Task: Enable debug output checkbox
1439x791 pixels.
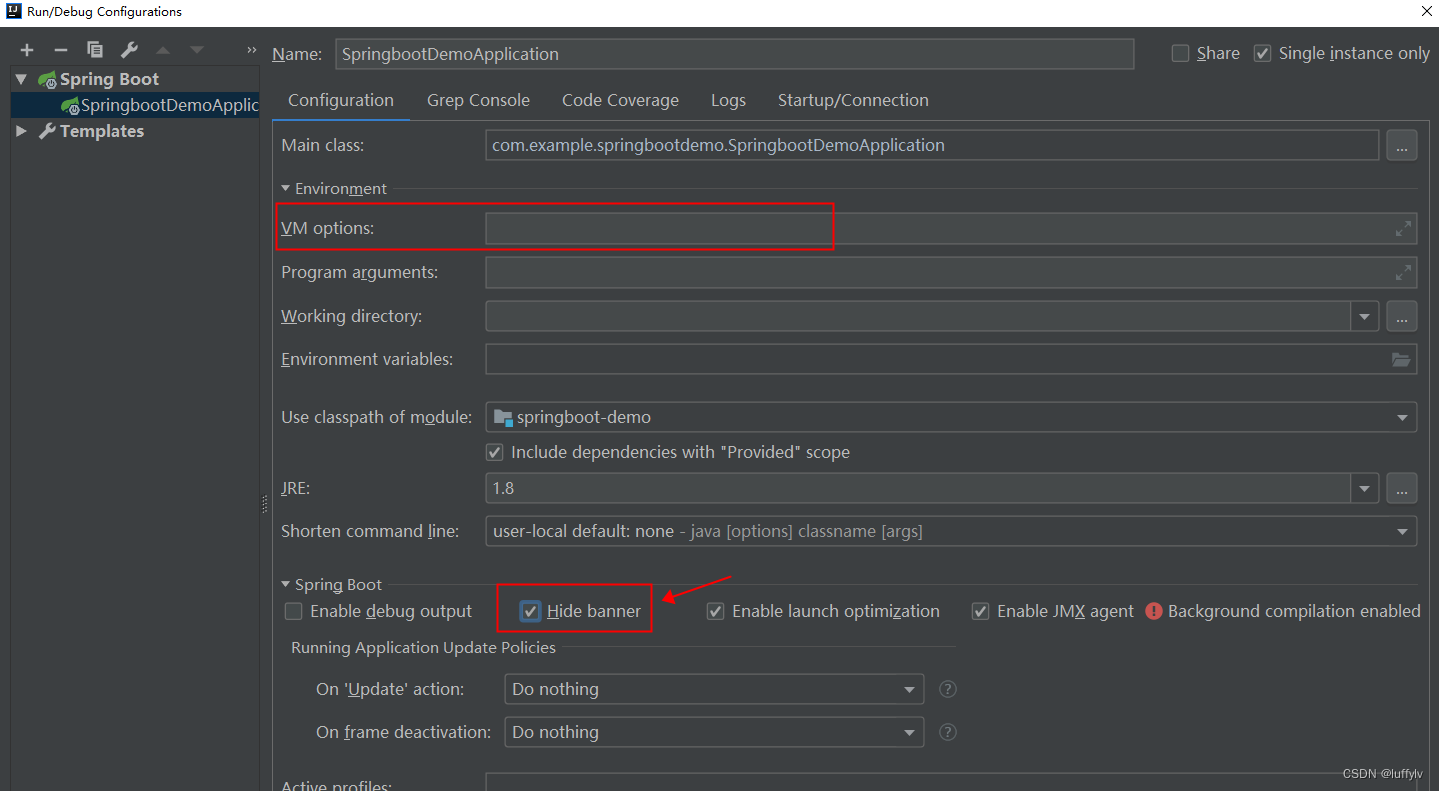Action: click(293, 611)
